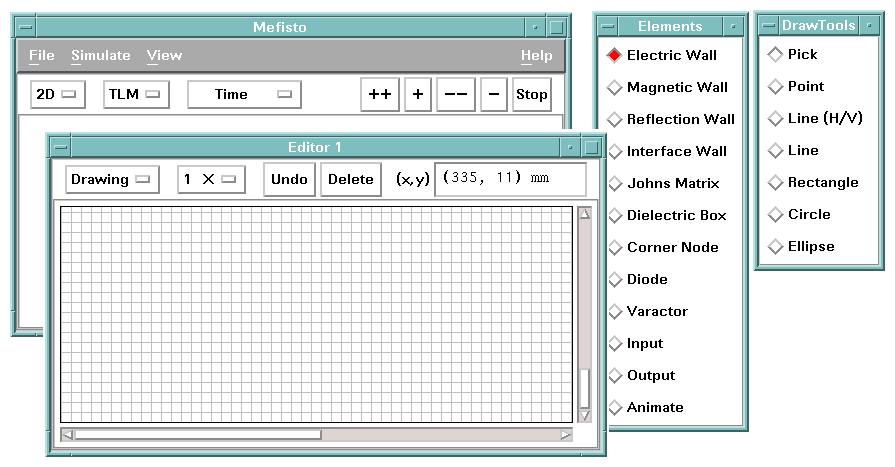Choose the Point draw tool
This screenshot has height=467, width=895.
796,86
